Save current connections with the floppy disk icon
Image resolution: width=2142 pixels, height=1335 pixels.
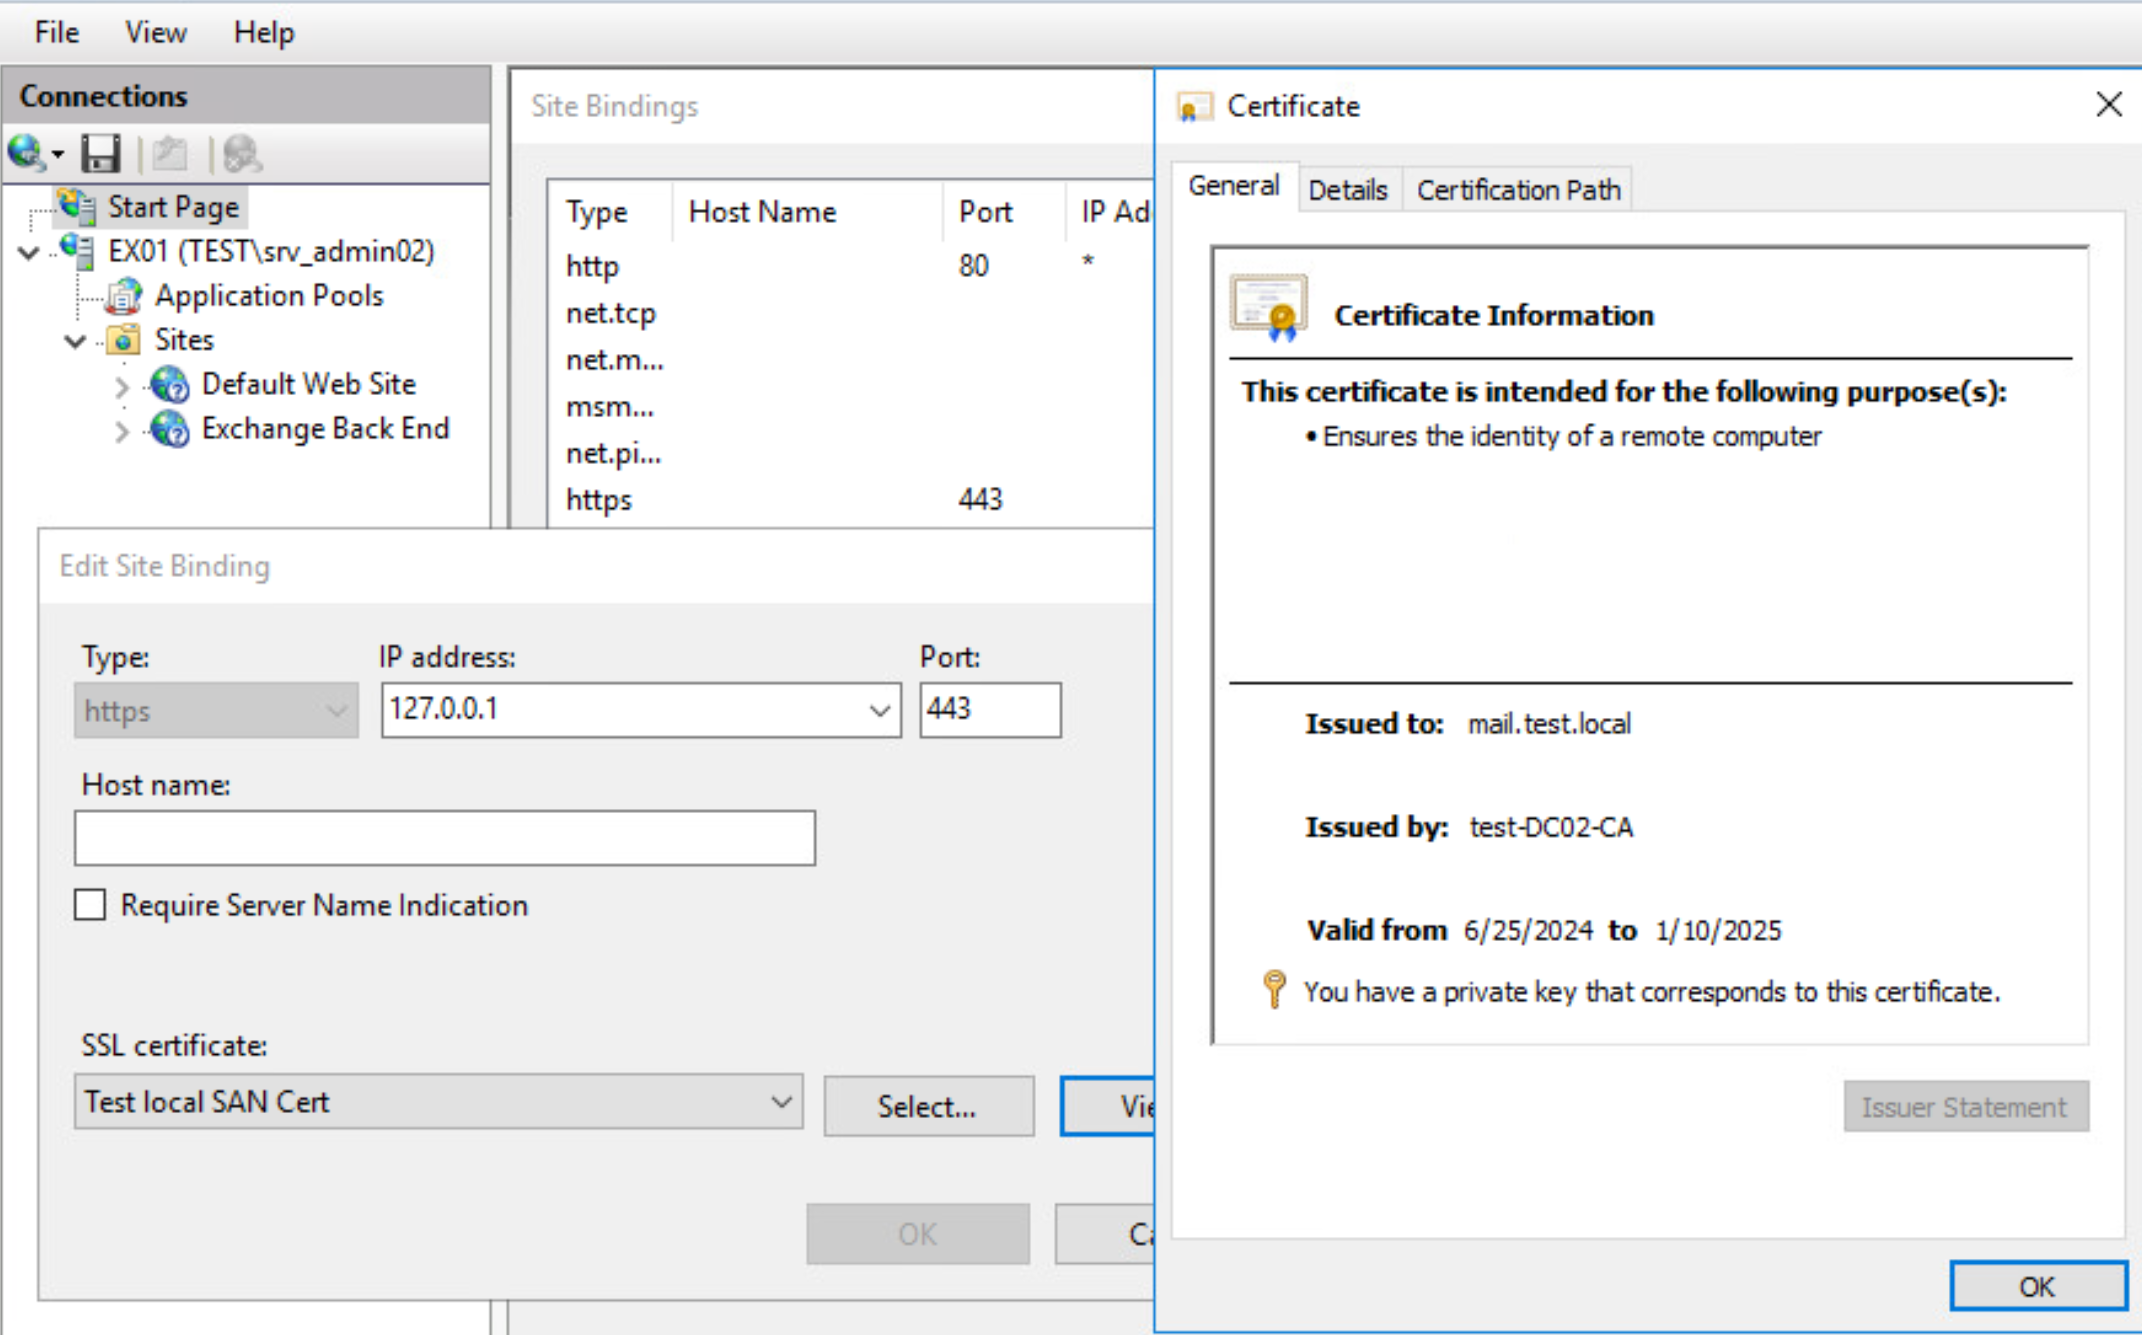coord(101,153)
